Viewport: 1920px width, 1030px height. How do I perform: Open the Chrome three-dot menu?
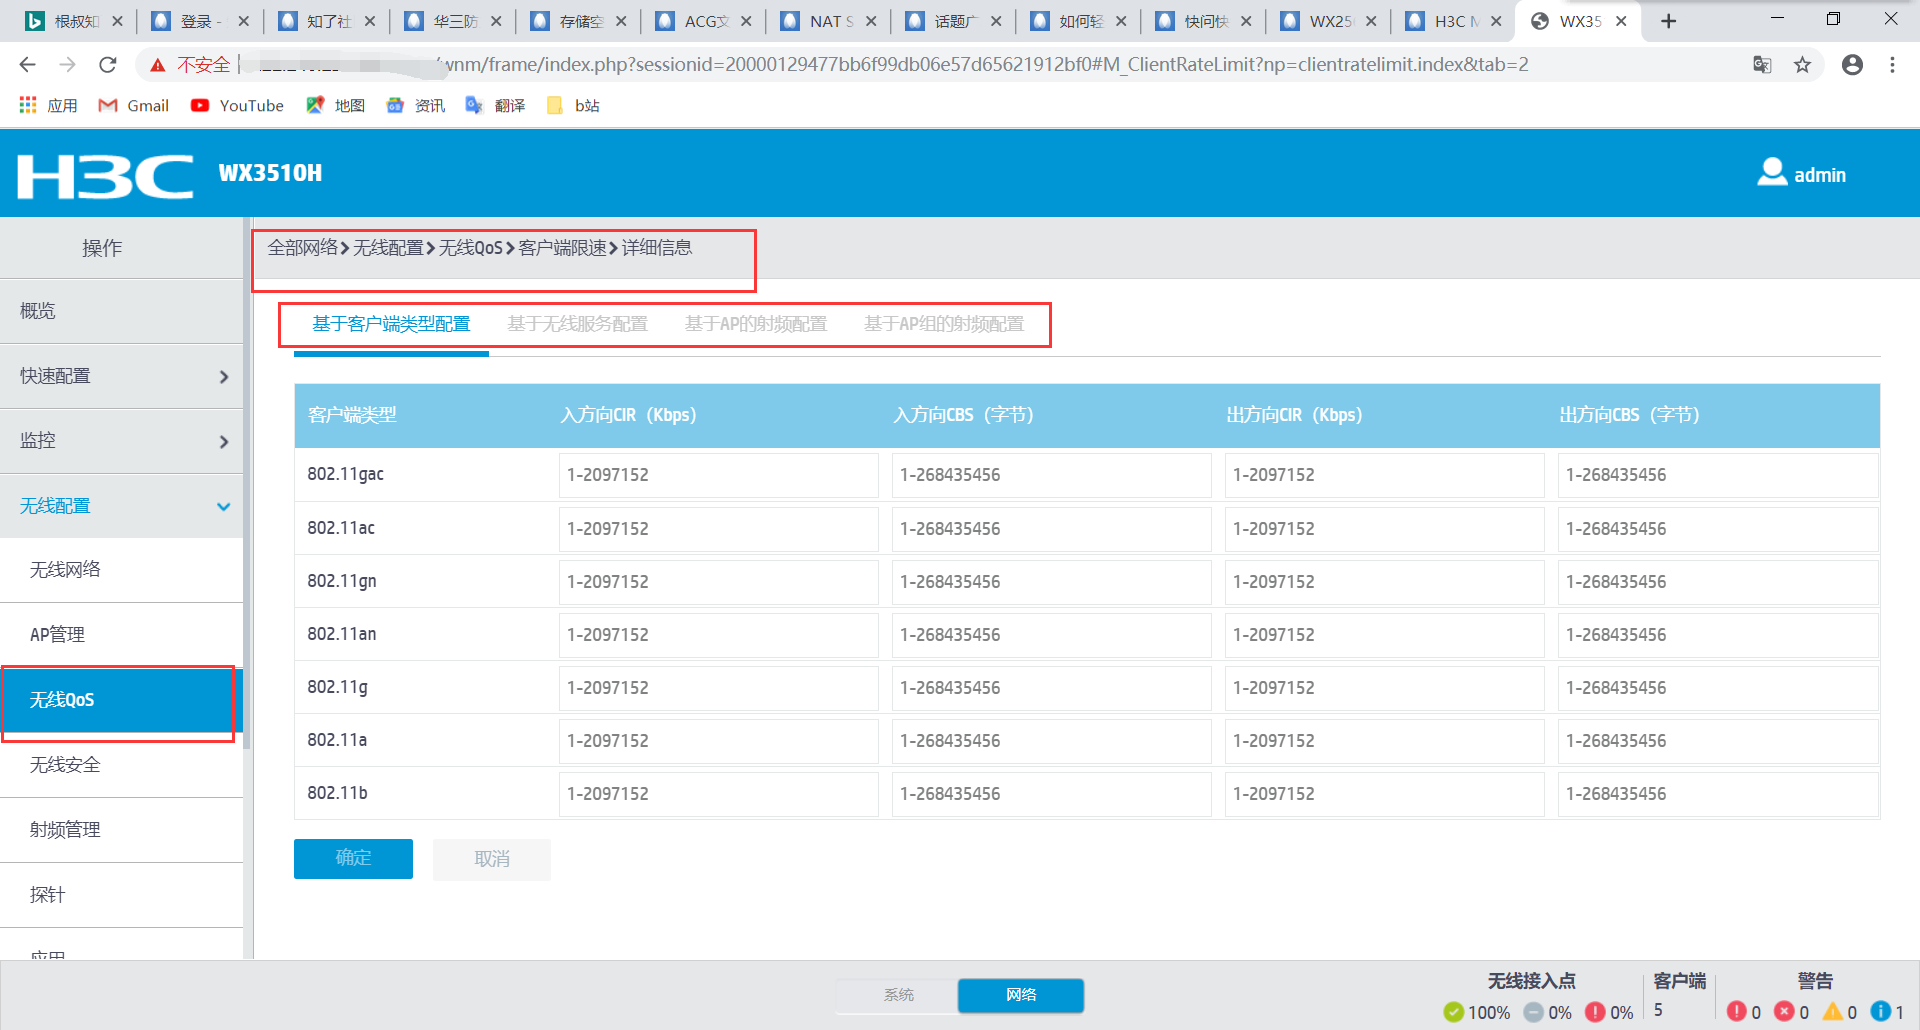(x=1892, y=65)
